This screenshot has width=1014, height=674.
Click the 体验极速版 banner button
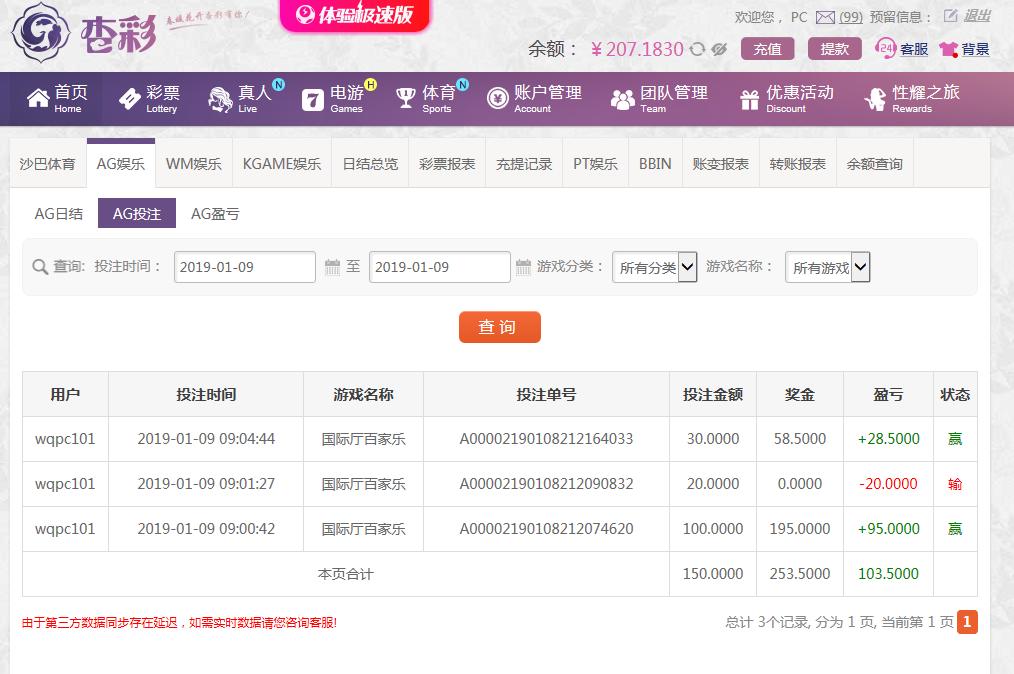point(354,15)
